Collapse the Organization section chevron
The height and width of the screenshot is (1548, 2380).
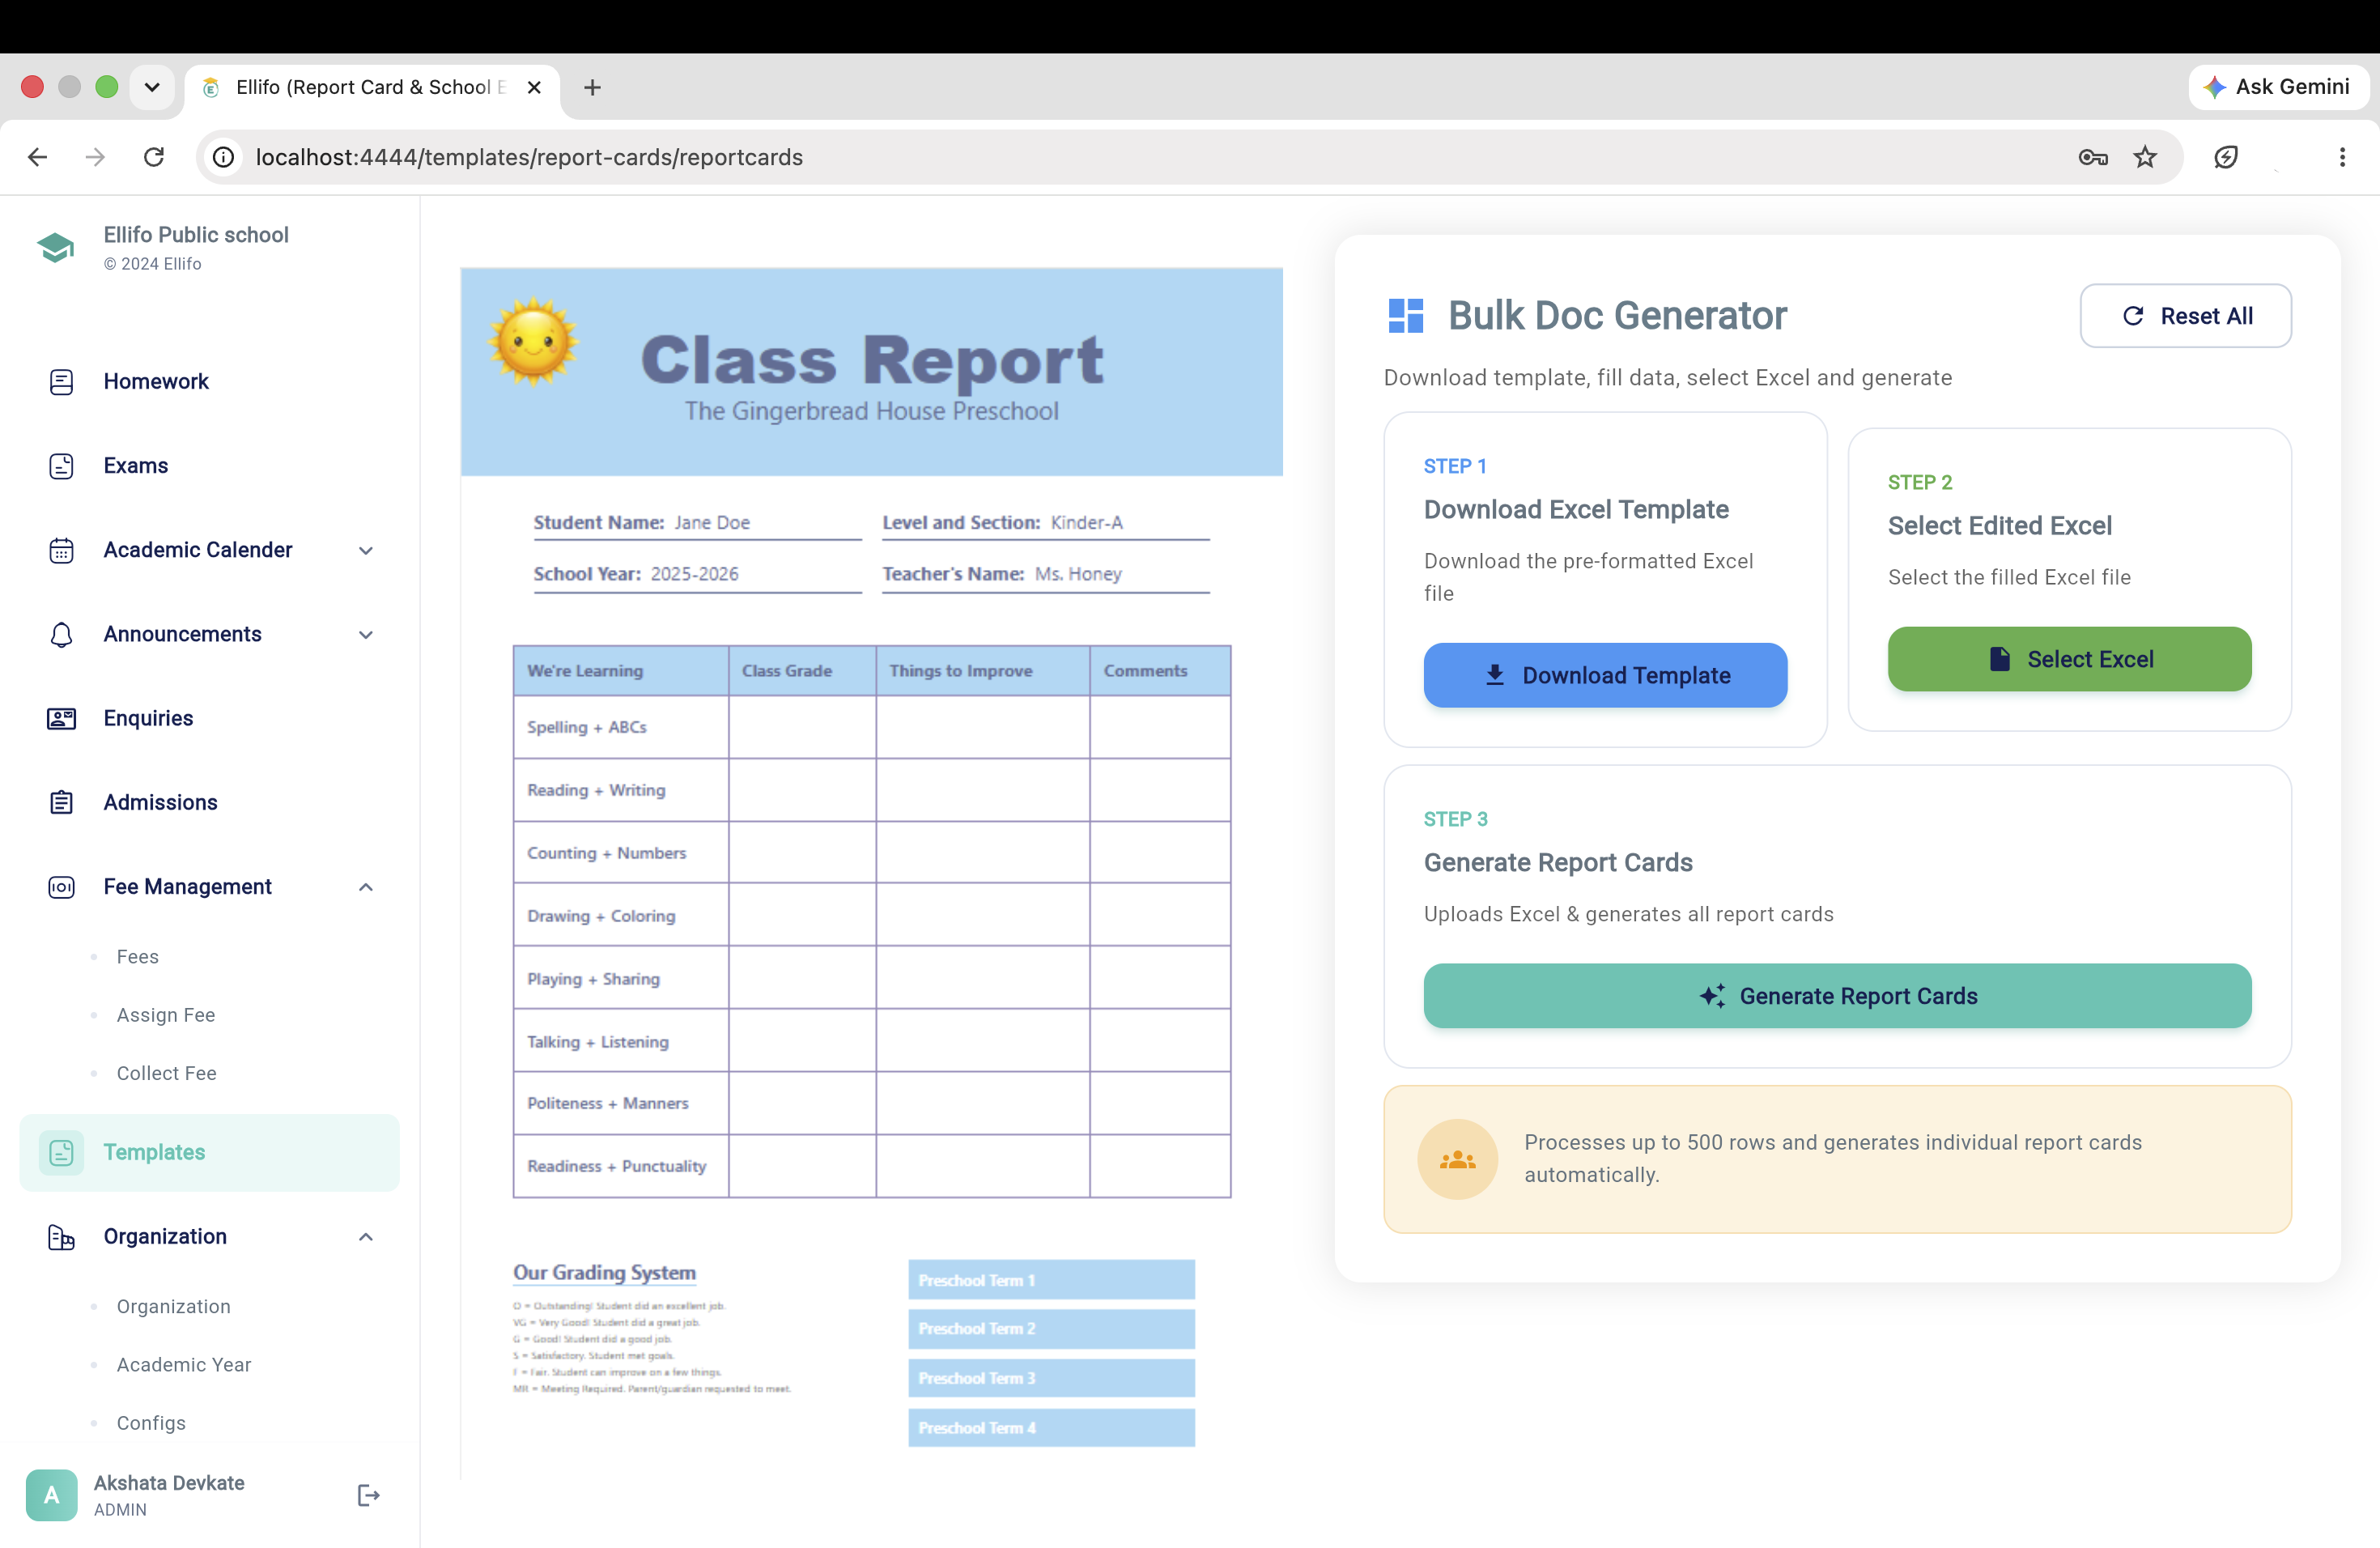pyautogui.click(x=366, y=1237)
